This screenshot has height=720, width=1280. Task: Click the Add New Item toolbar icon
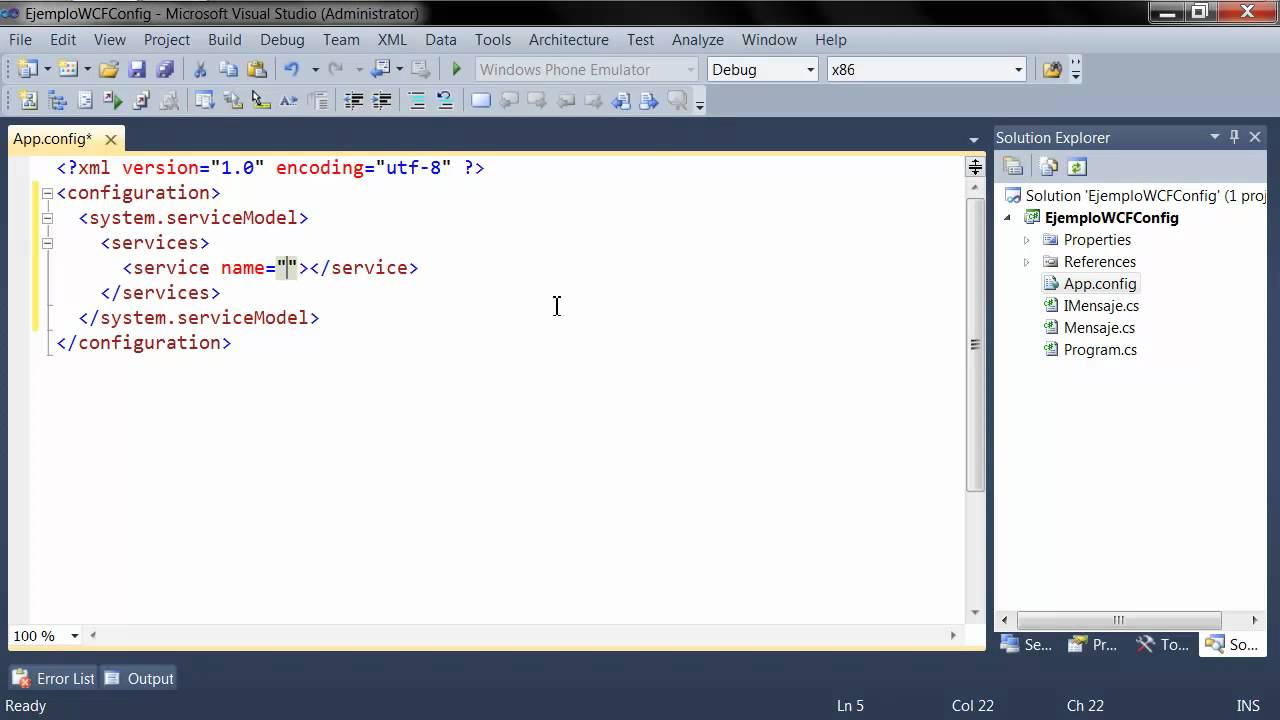(x=68, y=69)
